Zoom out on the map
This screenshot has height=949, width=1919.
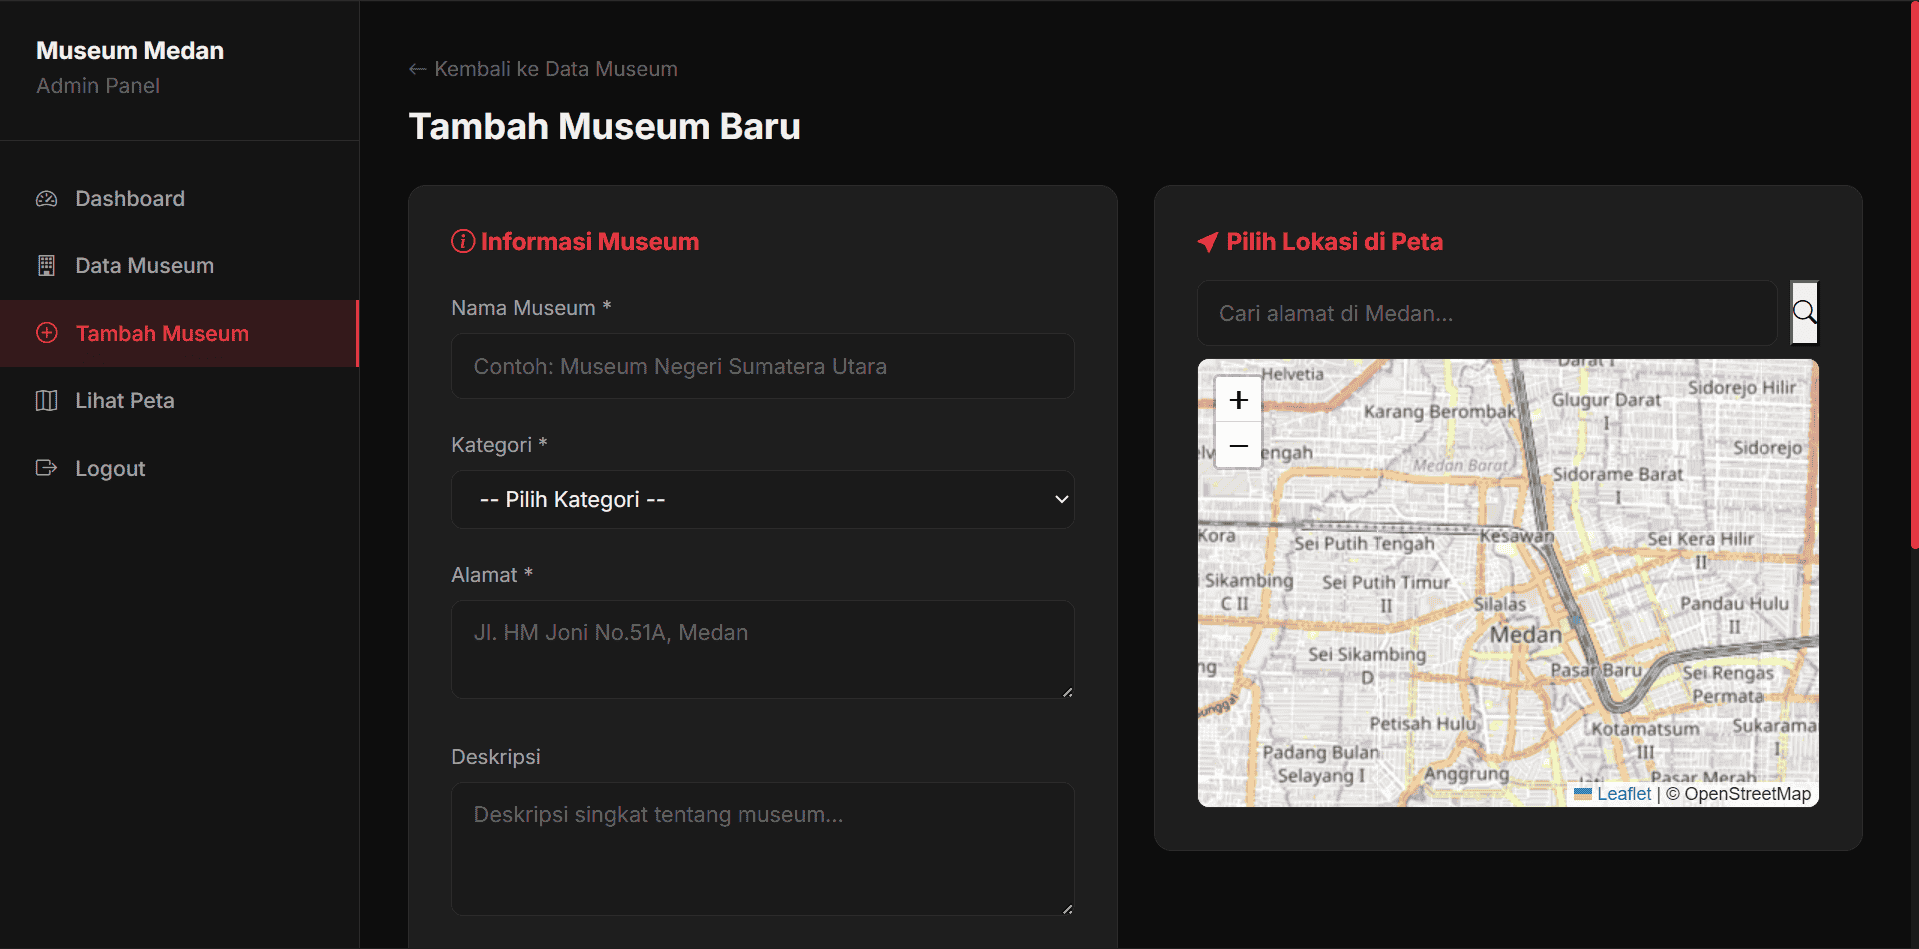[x=1238, y=445]
